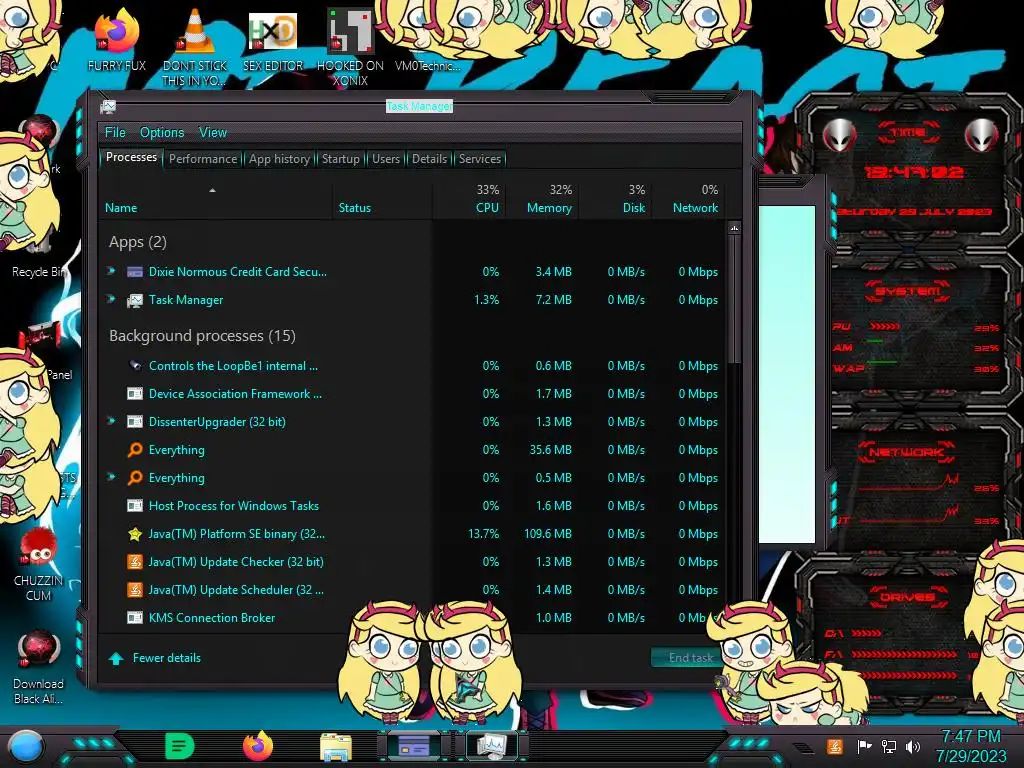Click the 109.6 MB memory value
This screenshot has width=1024, height=768.
pyautogui.click(x=548, y=534)
